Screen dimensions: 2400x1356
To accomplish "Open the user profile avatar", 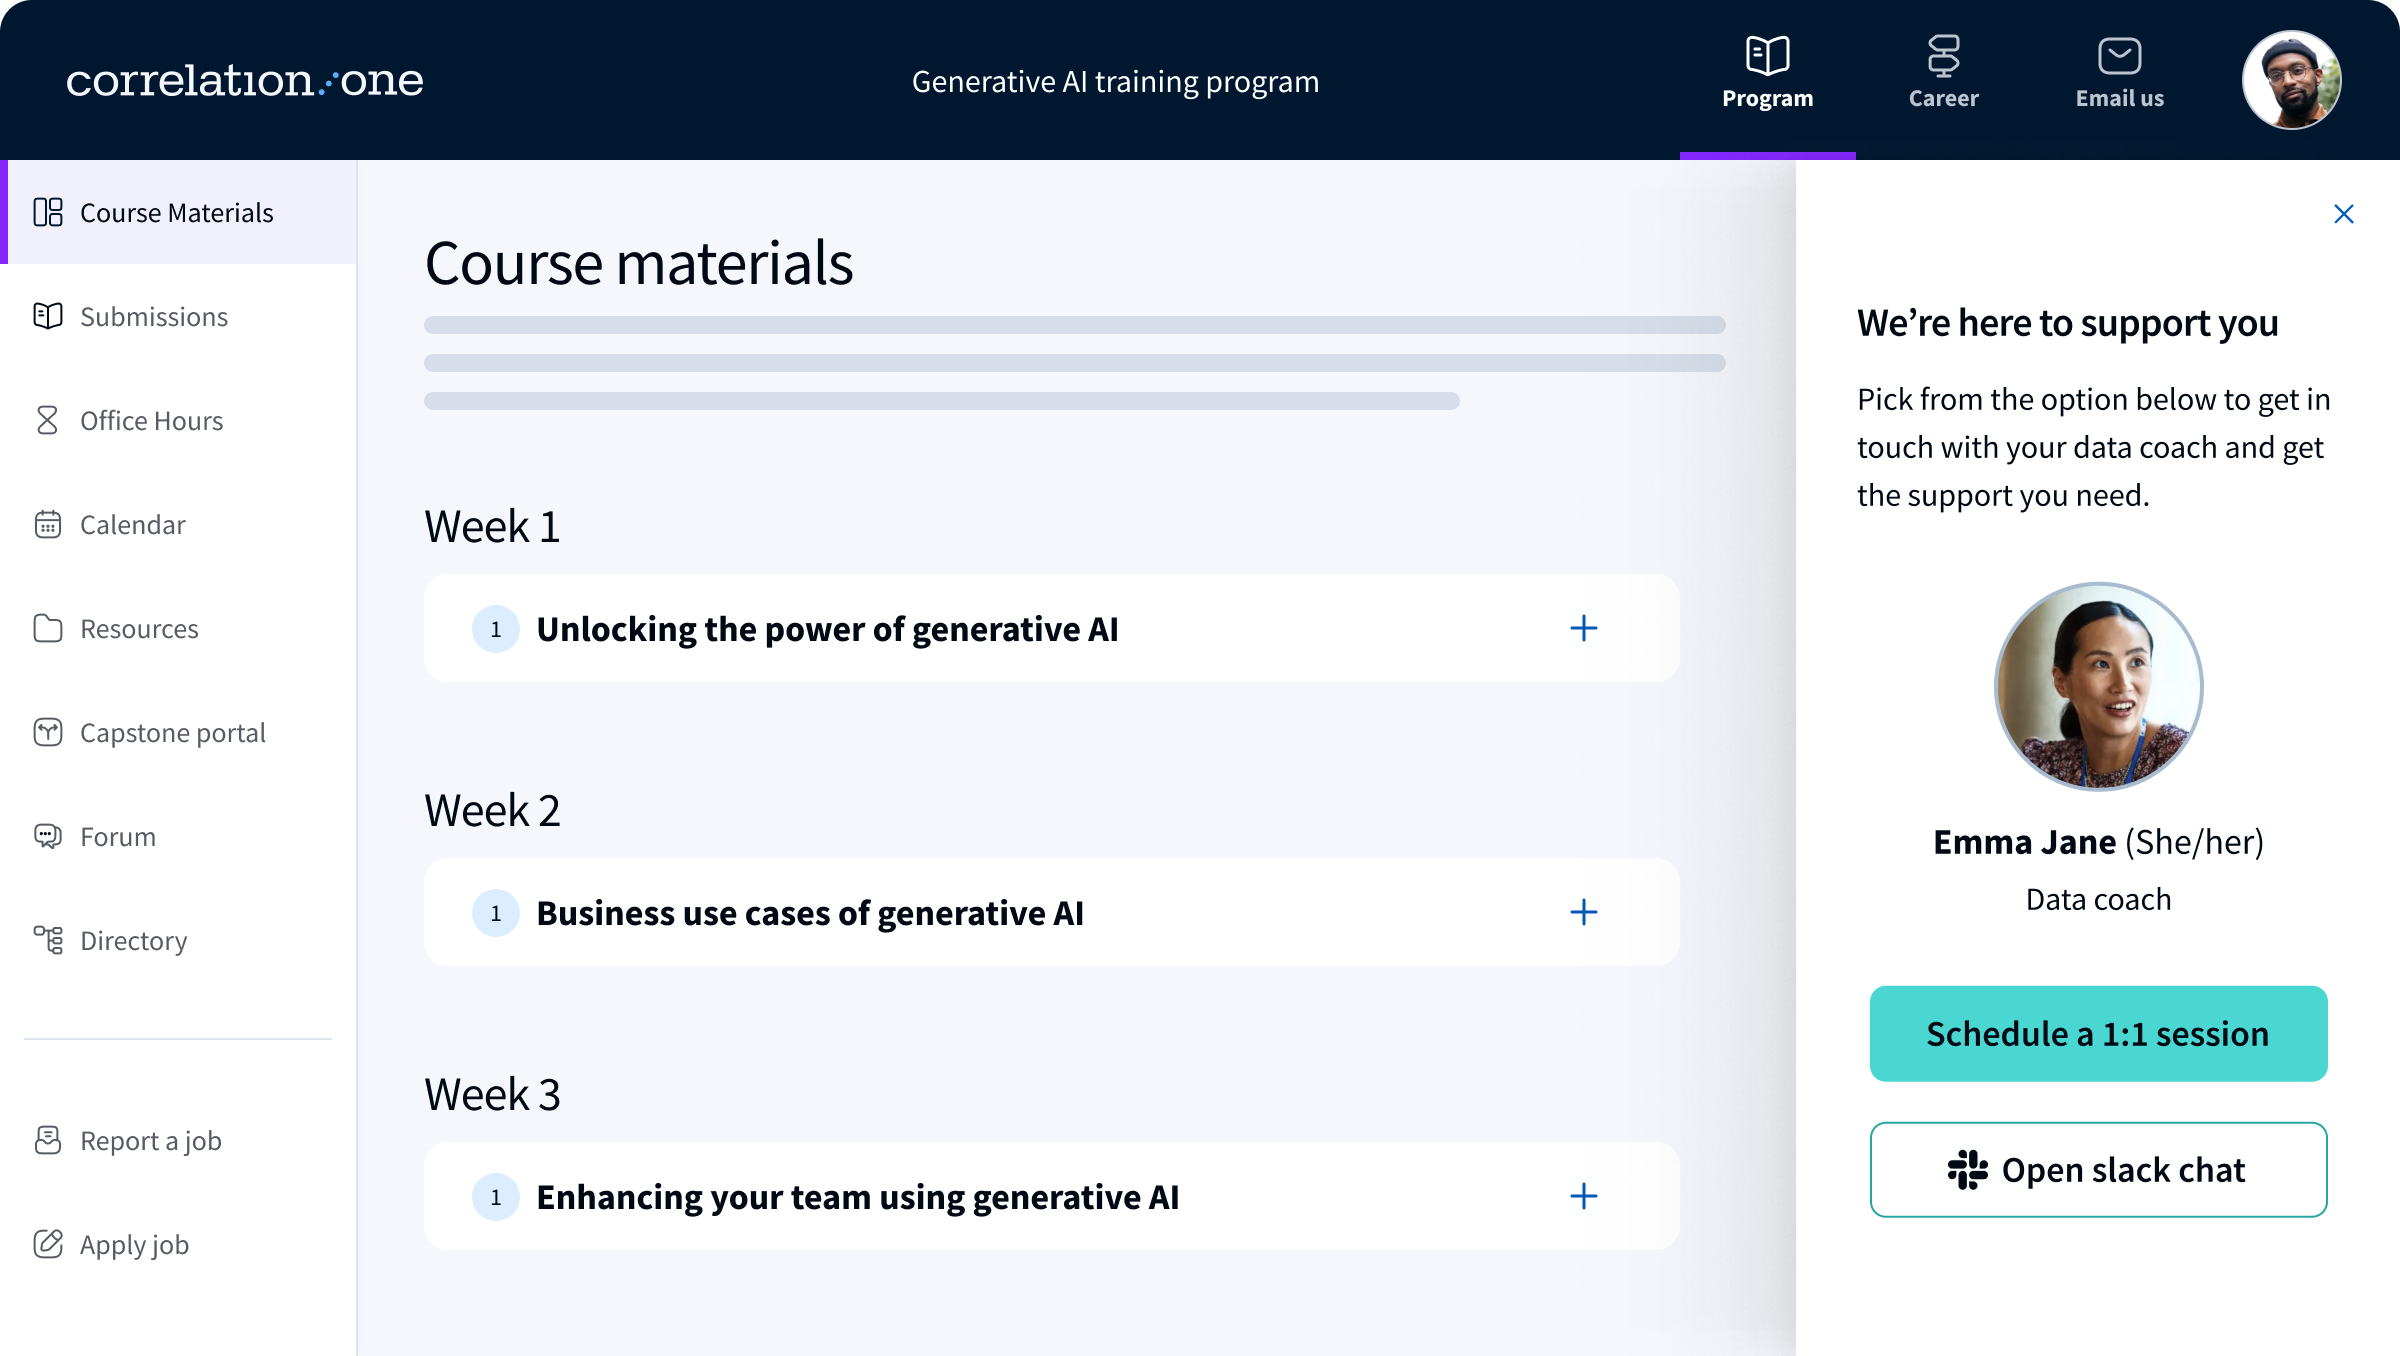I will tap(2292, 80).
